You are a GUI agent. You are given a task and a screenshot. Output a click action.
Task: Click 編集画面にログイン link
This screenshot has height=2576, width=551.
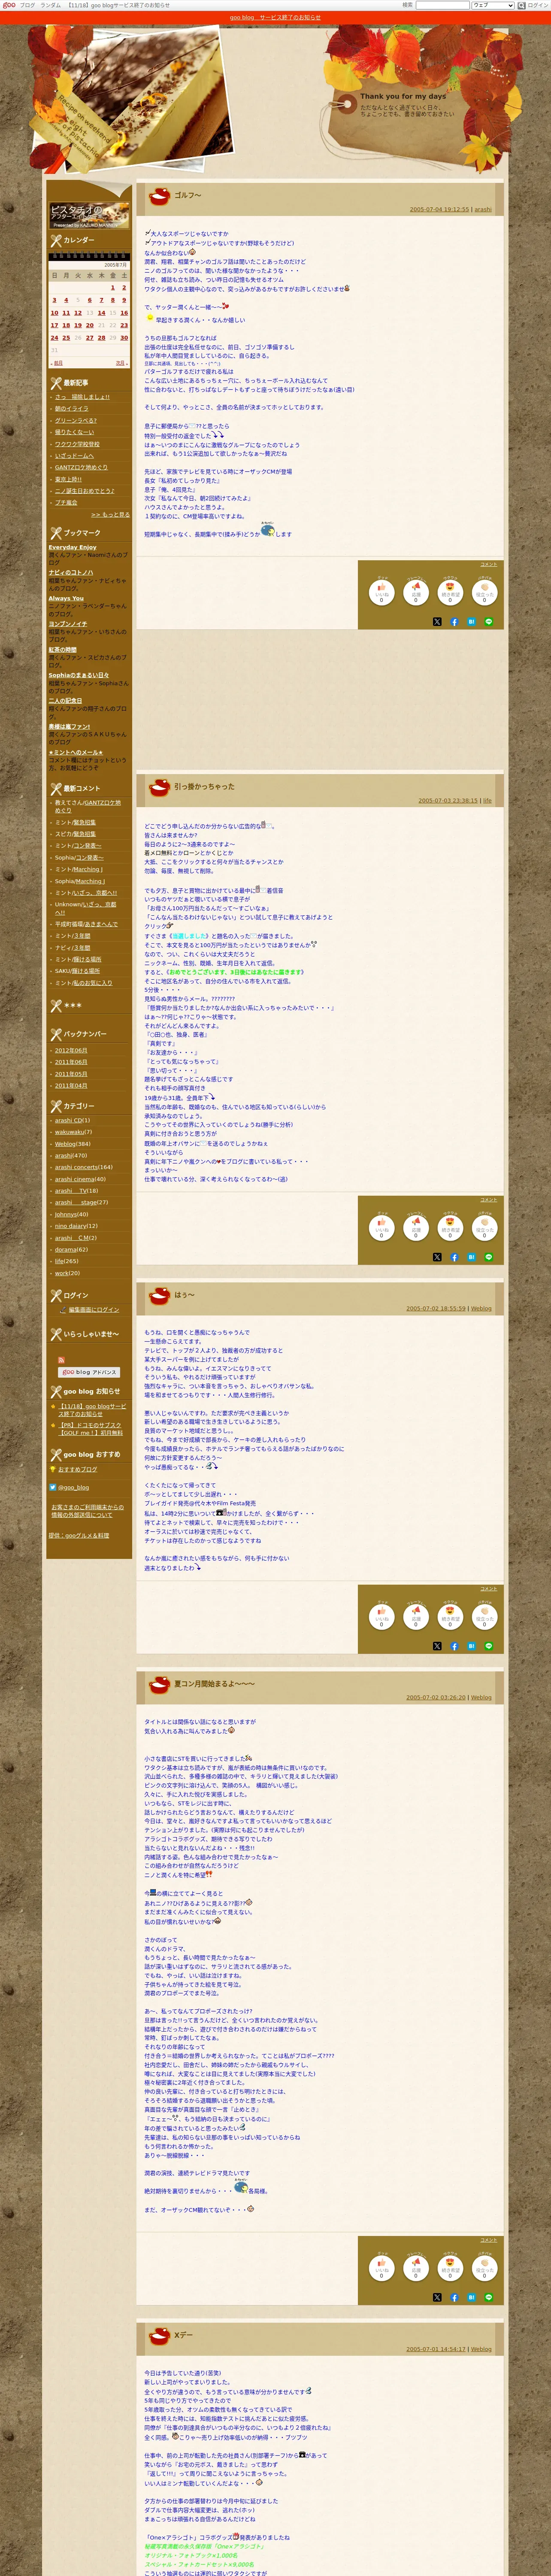tap(93, 1310)
